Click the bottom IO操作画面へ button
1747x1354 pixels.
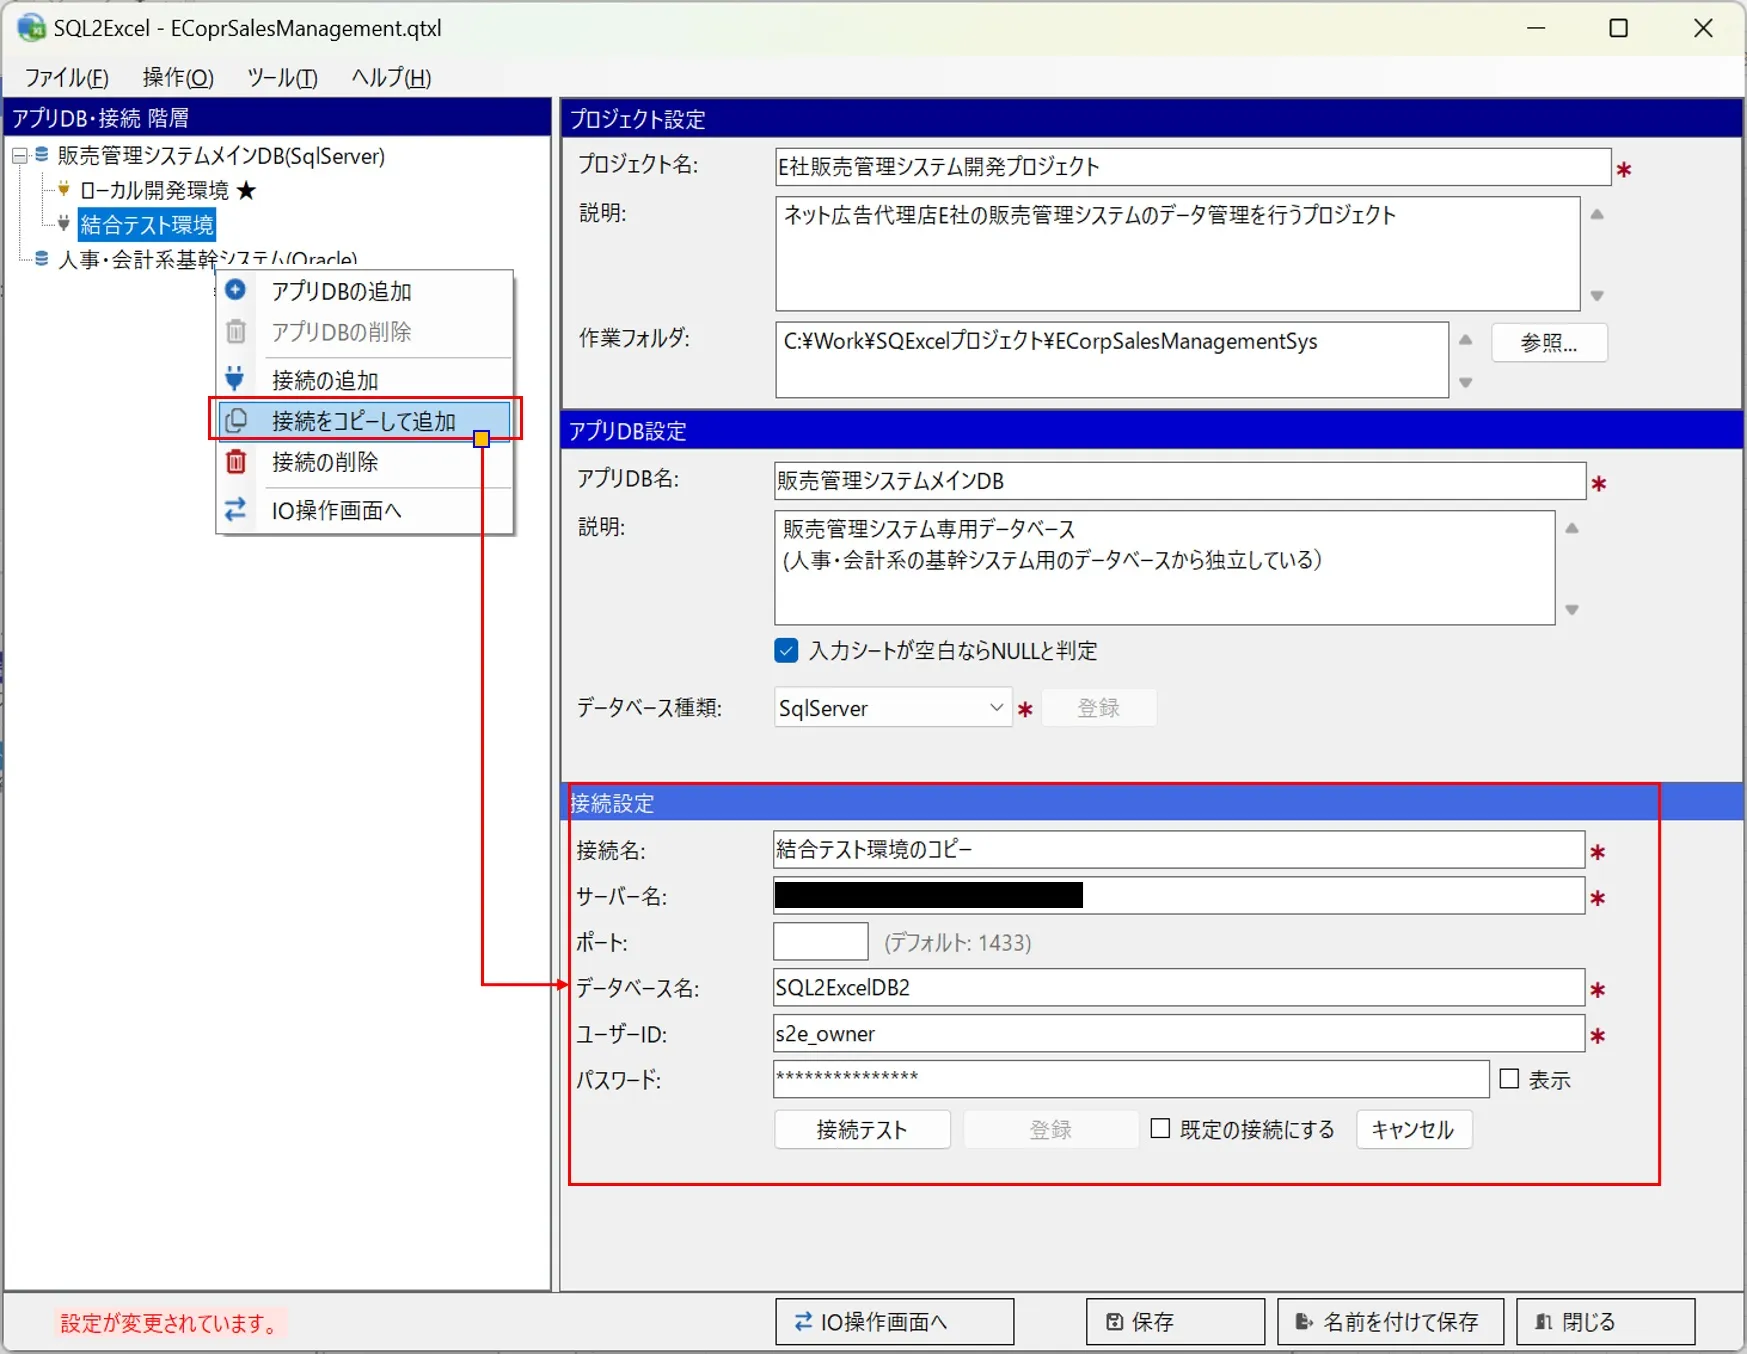[894, 1322]
